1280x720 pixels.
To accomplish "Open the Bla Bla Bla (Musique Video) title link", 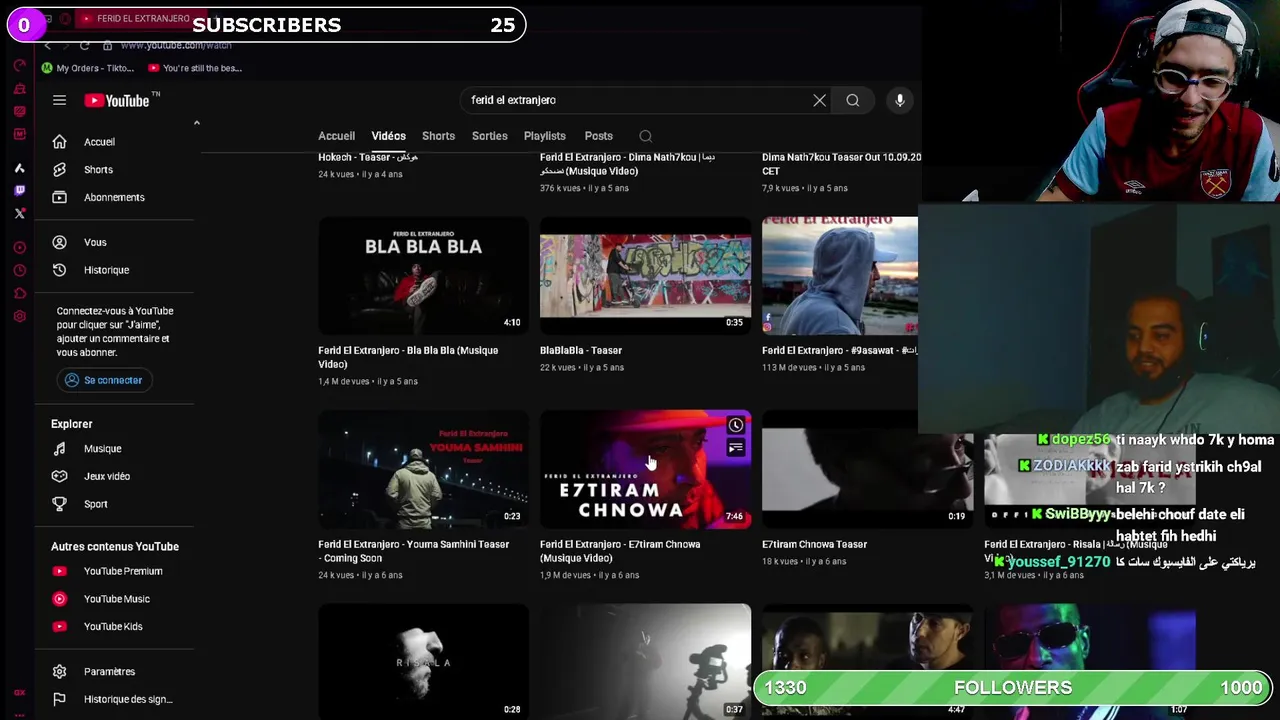I will (408, 357).
